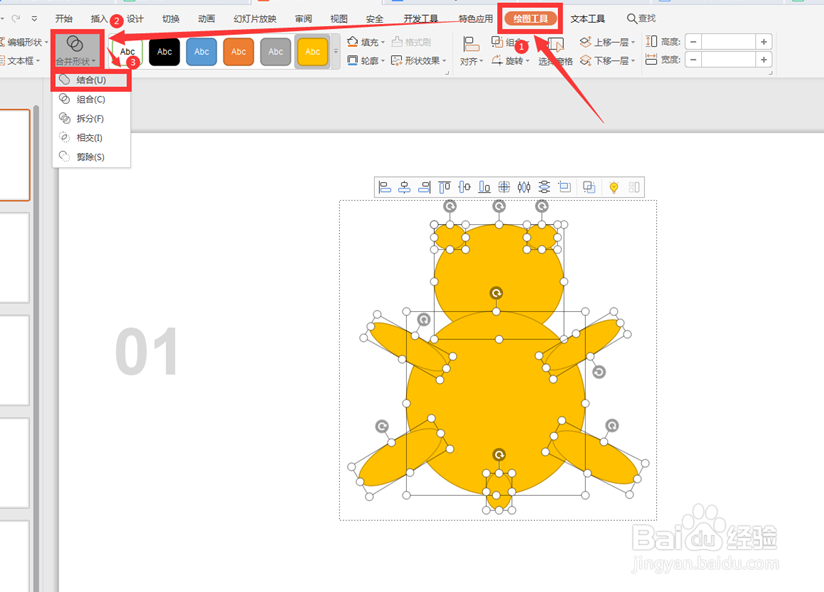Open the 选择窗格 selection pane
This screenshot has width=824, height=592.
[555, 51]
